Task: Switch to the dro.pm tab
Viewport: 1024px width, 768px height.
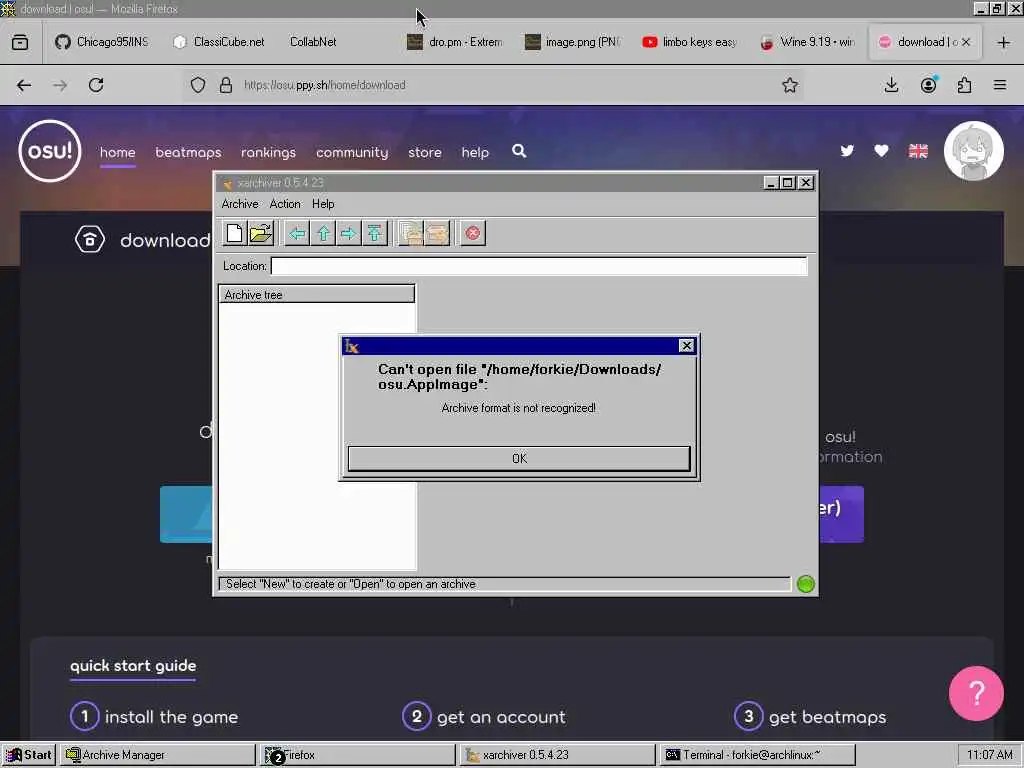Action: 456,42
